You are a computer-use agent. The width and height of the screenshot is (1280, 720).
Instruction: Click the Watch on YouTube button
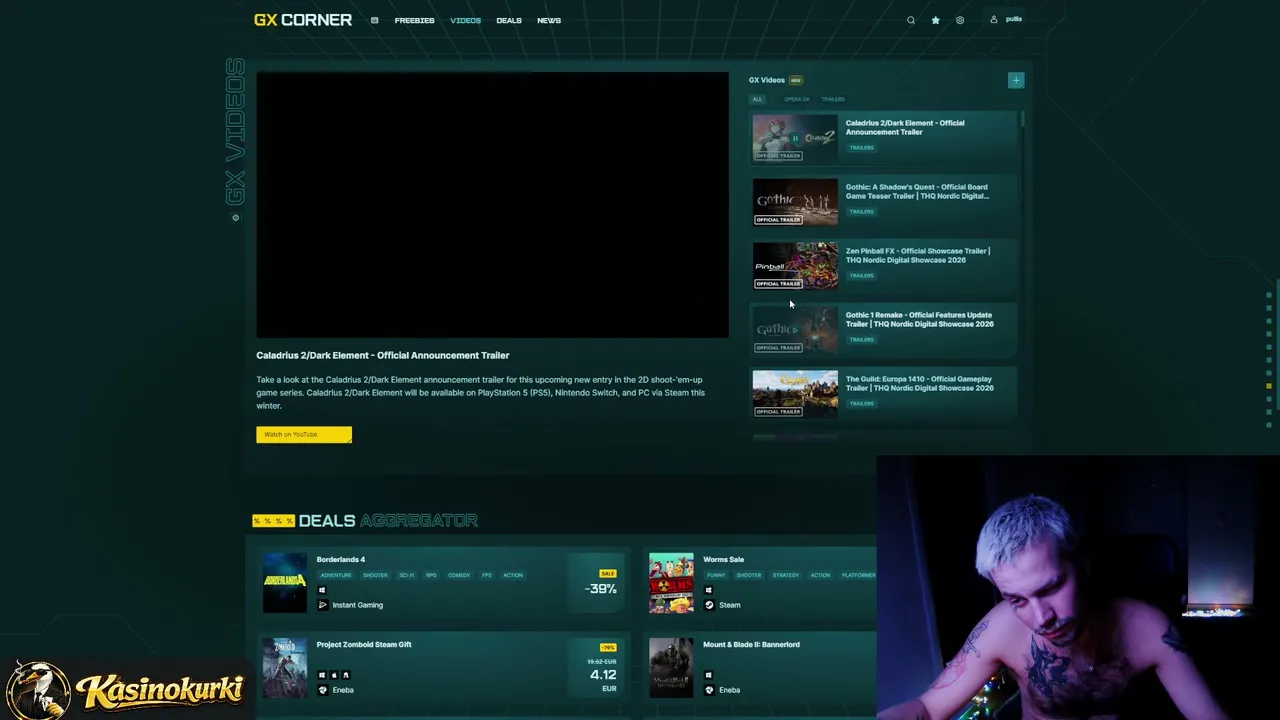[304, 434]
